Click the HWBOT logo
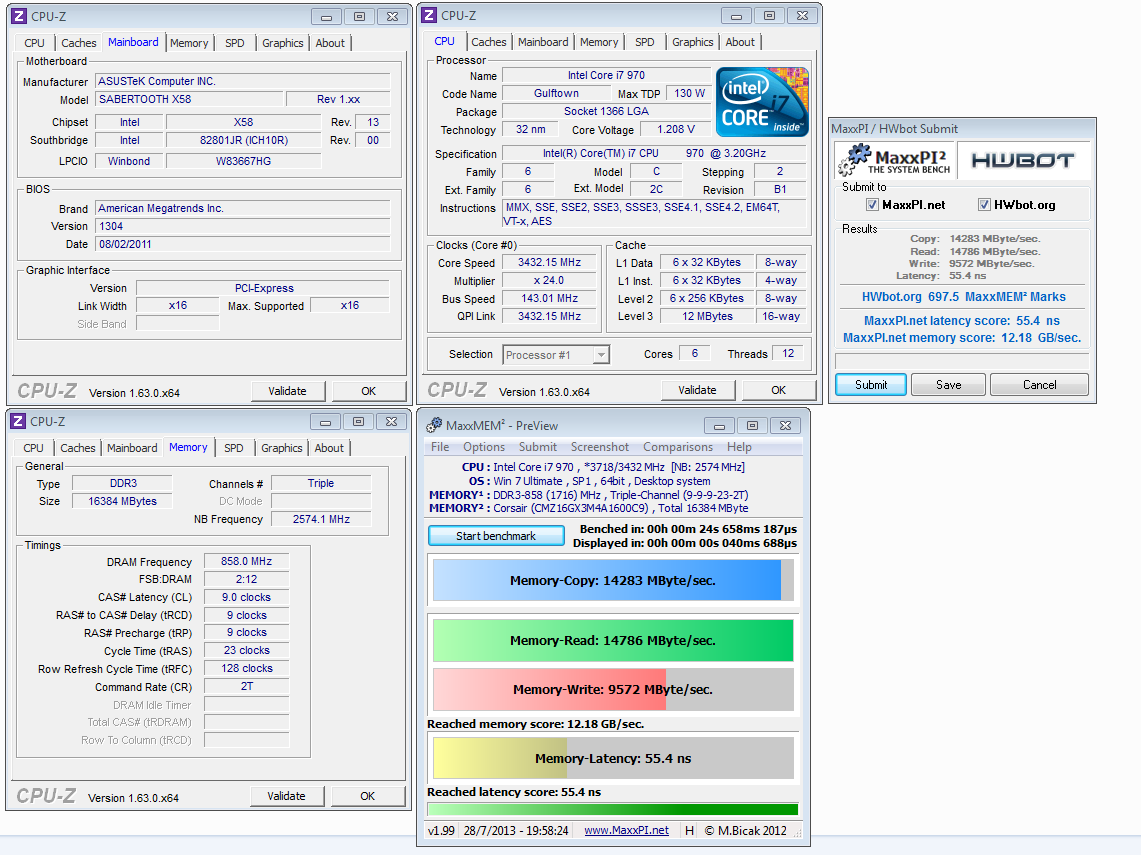1141x855 pixels. tap(1022, 160)
